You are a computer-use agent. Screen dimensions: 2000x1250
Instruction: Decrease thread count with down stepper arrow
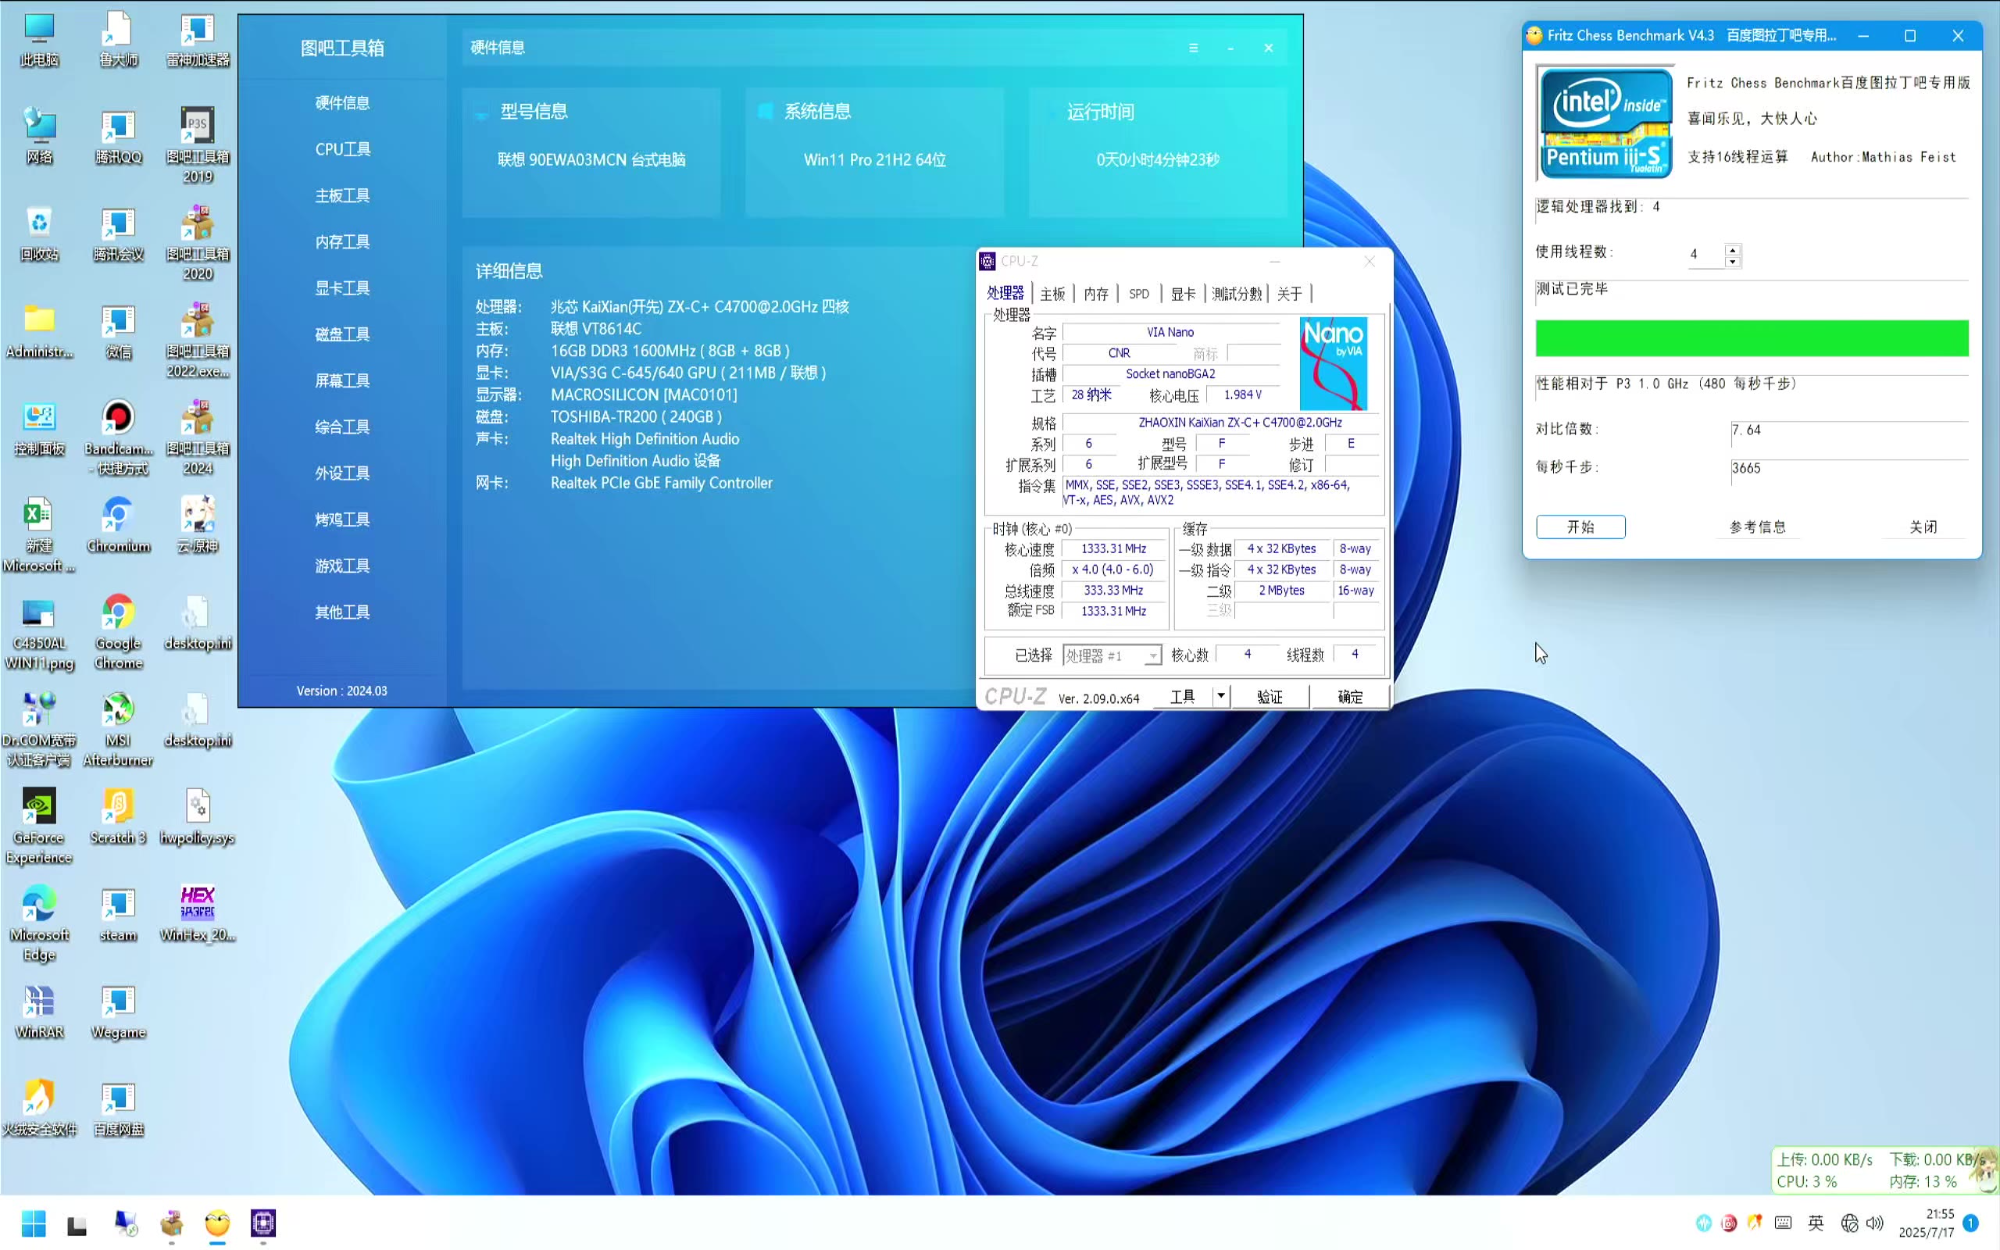tap(1733, 262)
